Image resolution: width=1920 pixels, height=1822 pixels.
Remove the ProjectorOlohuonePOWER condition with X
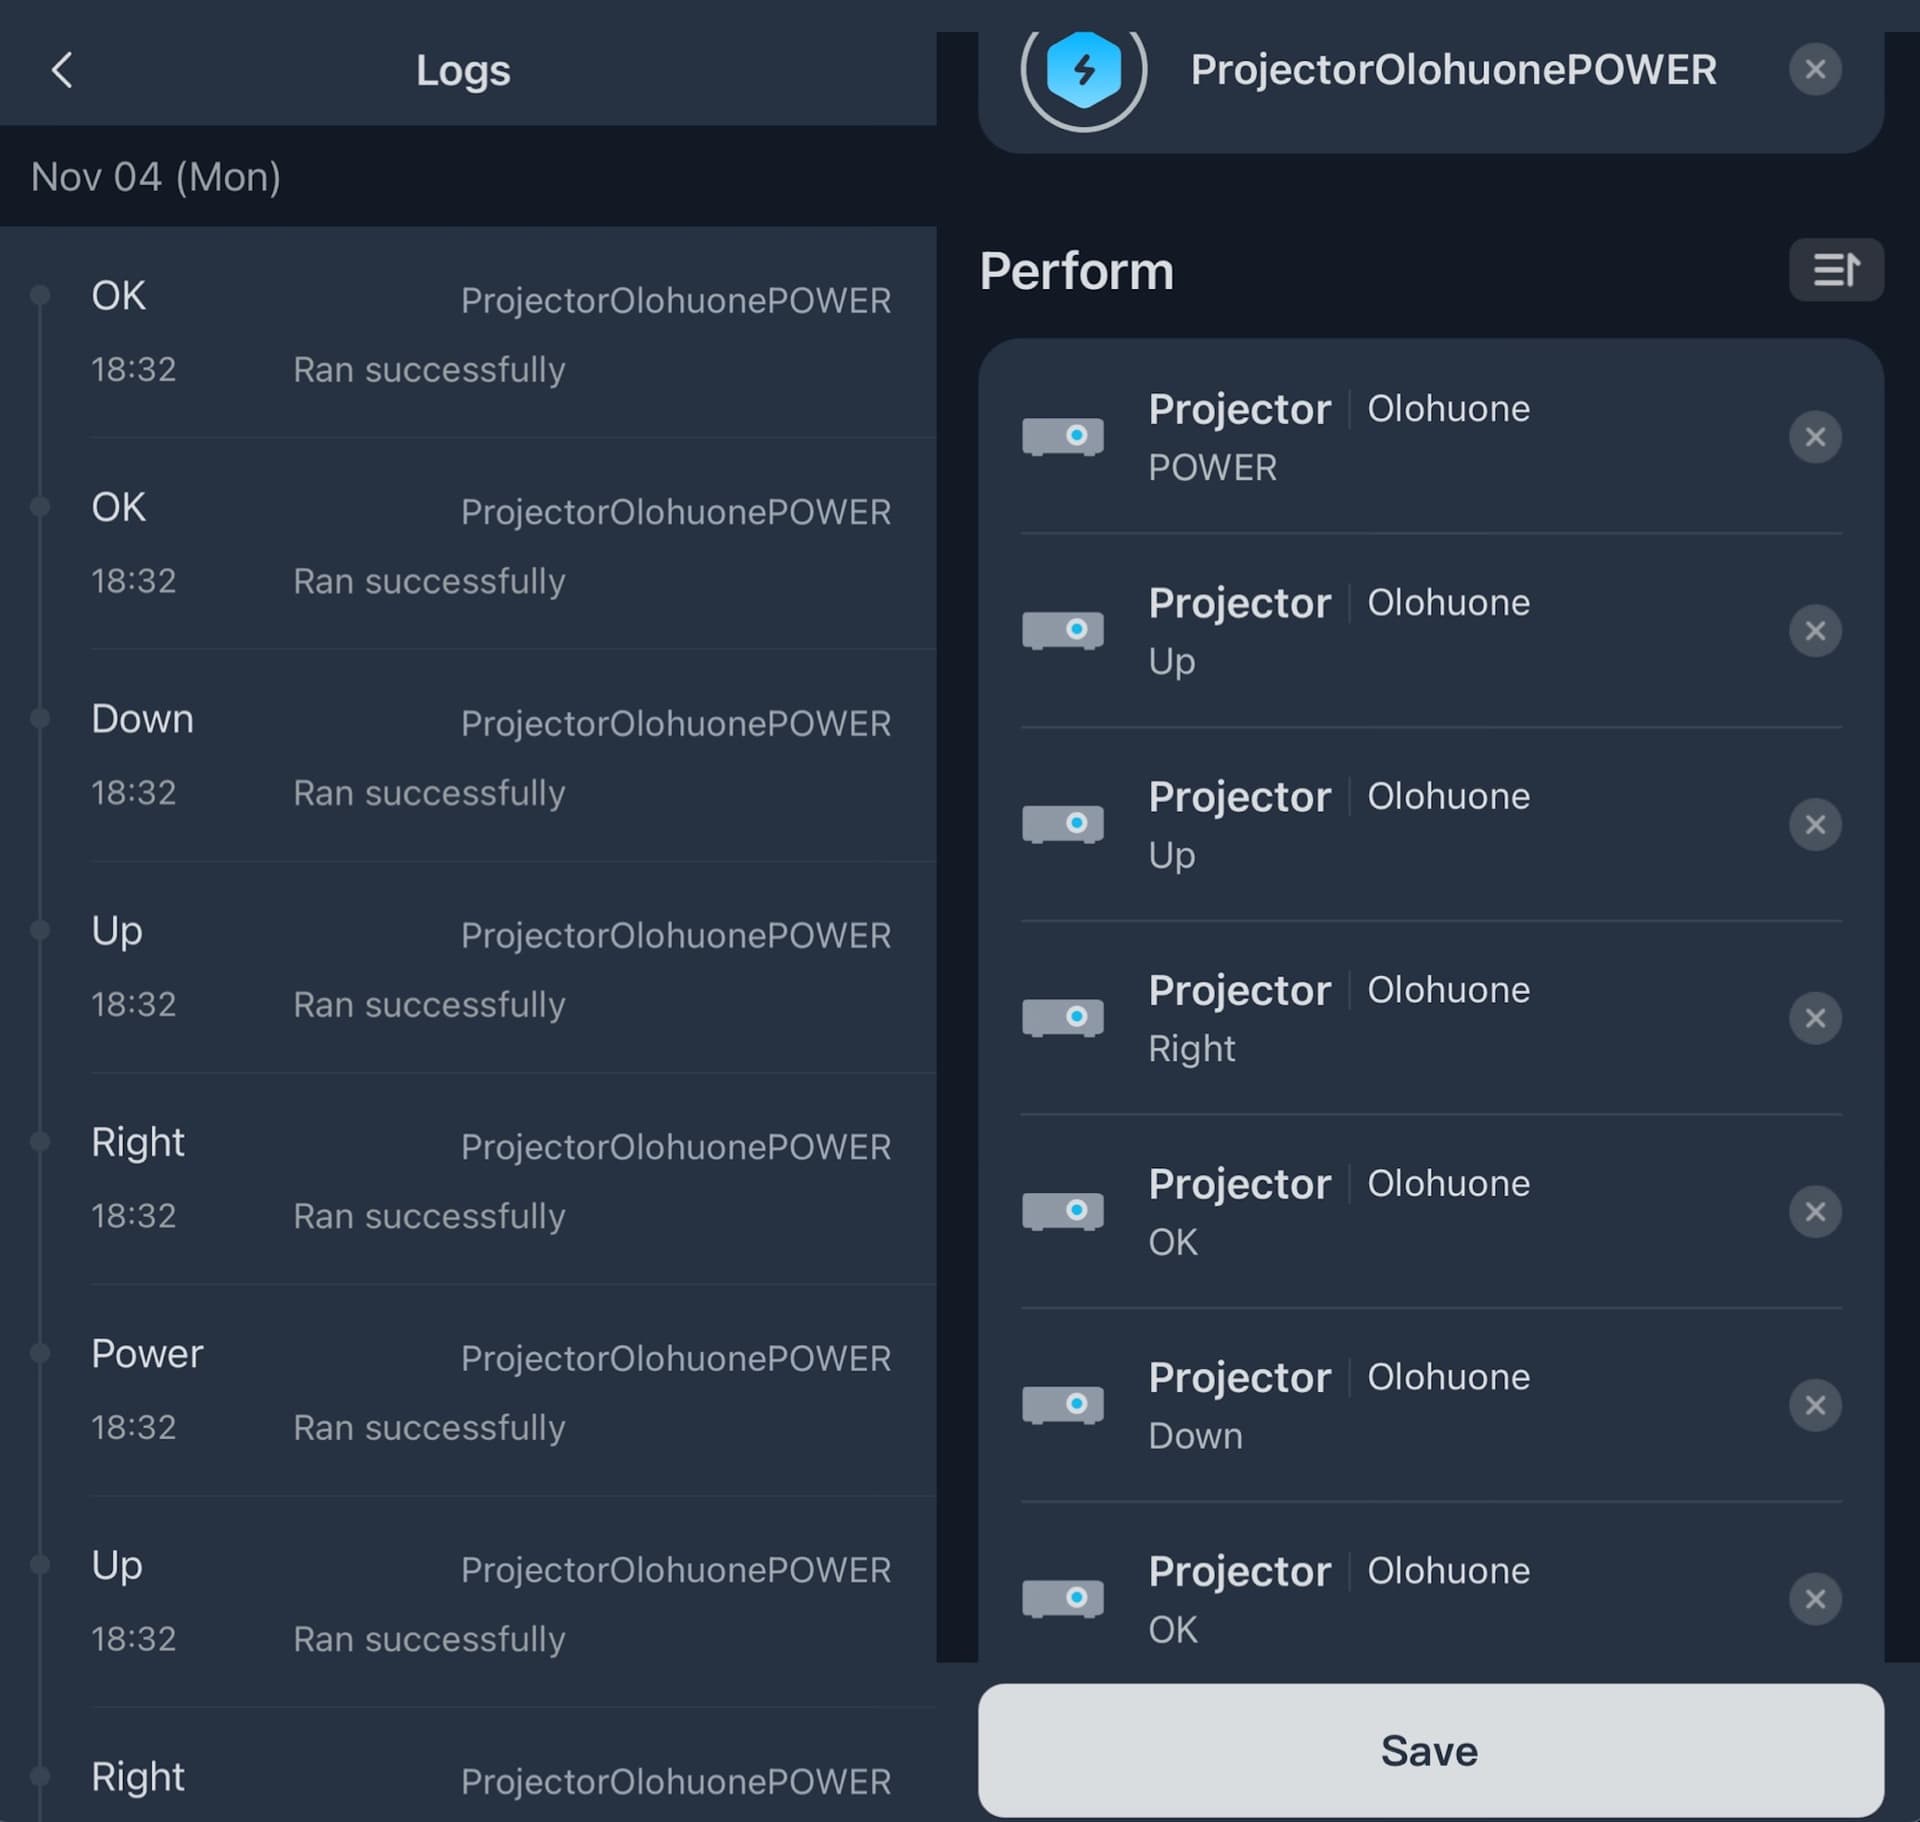[x=1814, y=70]
